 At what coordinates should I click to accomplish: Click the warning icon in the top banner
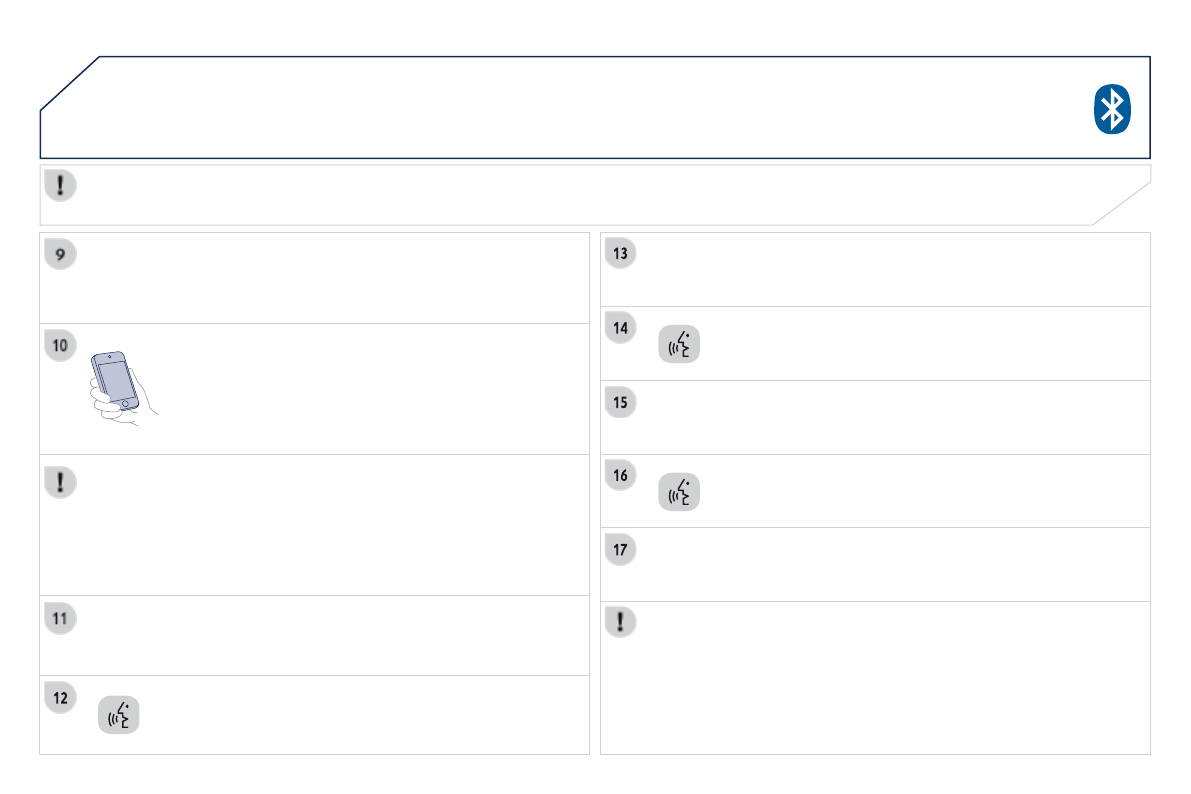61,186
